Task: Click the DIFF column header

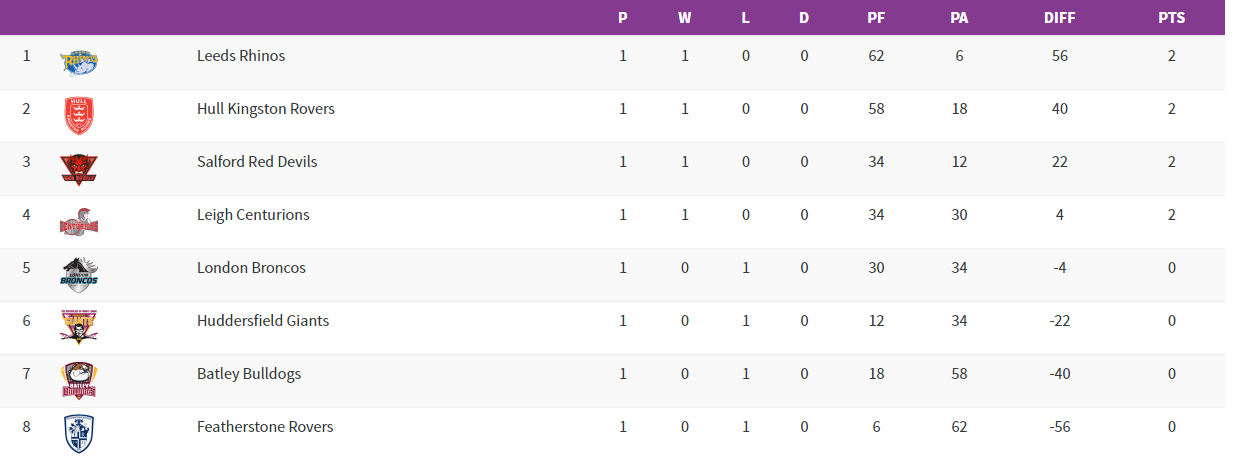Action: (1060, 18)
